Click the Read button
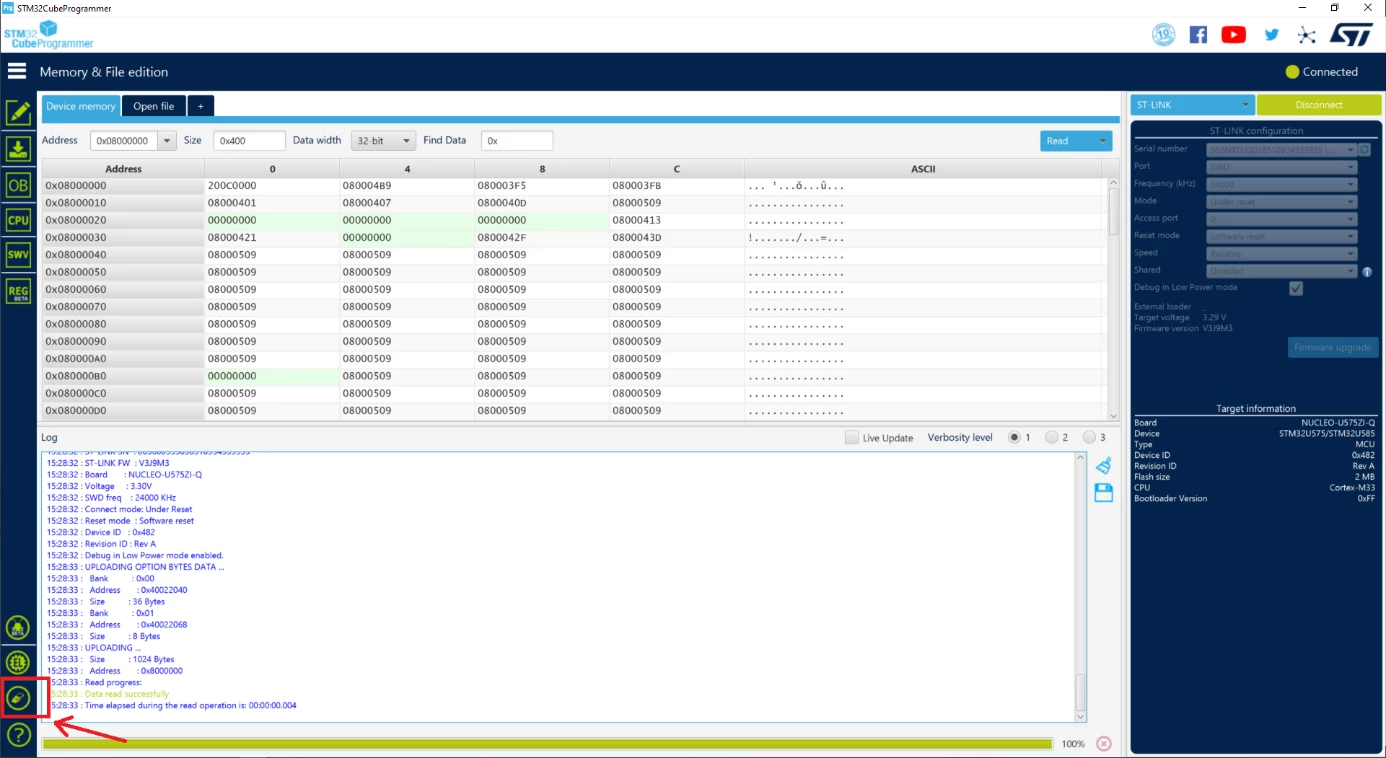This screenshot has width=1386, height=758. click(x=1067, y=141)
